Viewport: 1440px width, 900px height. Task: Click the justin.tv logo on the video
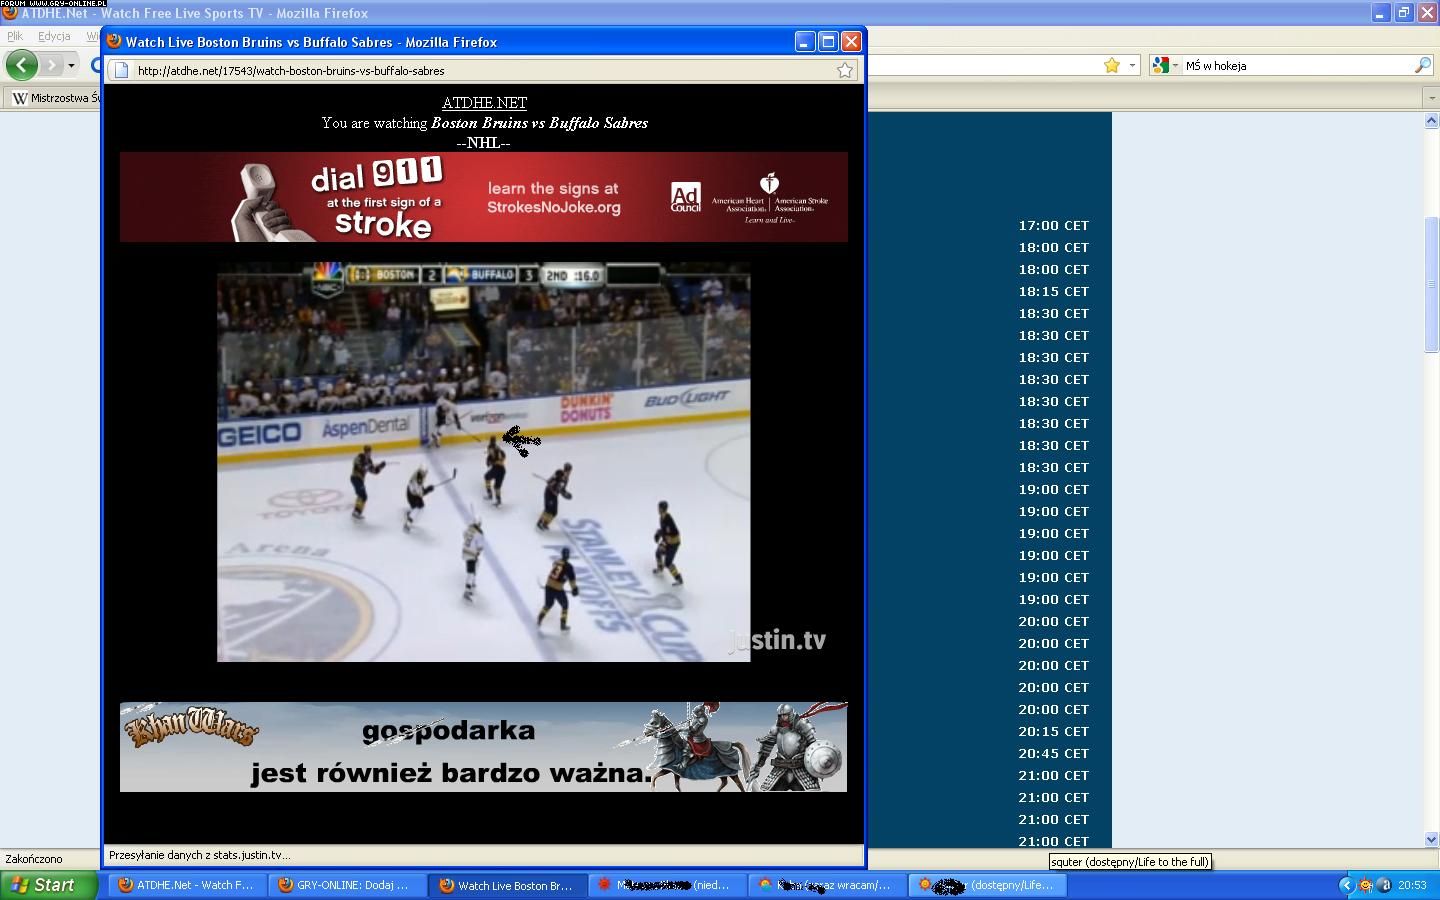777,640
